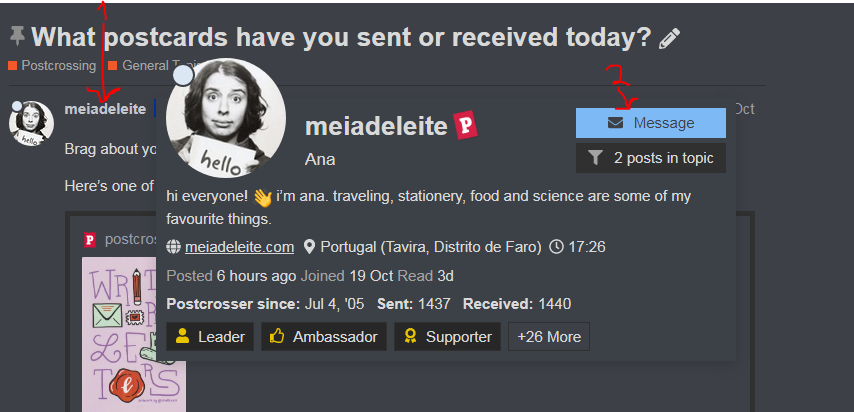
Task: Click the envelope icon in Message button
Action: coord(615,123)
